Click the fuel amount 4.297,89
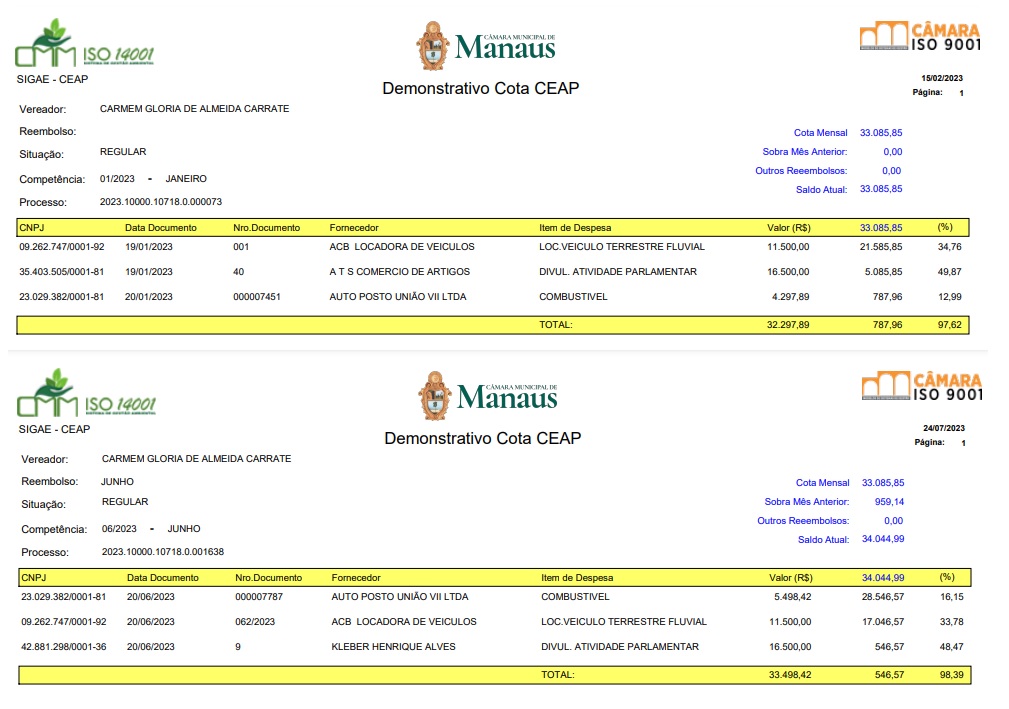 tap(790, 297)
